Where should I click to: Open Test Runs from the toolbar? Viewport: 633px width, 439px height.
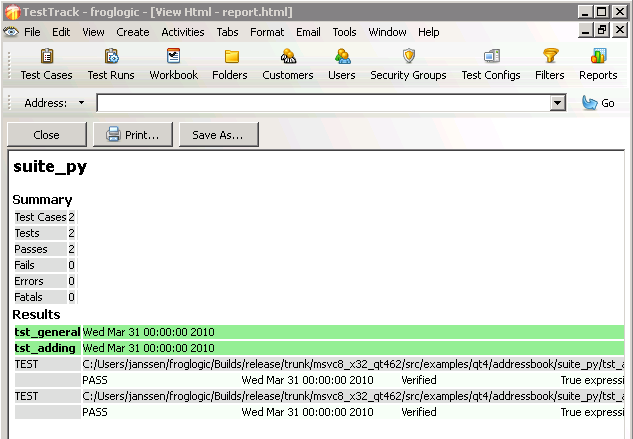[111, 64]
